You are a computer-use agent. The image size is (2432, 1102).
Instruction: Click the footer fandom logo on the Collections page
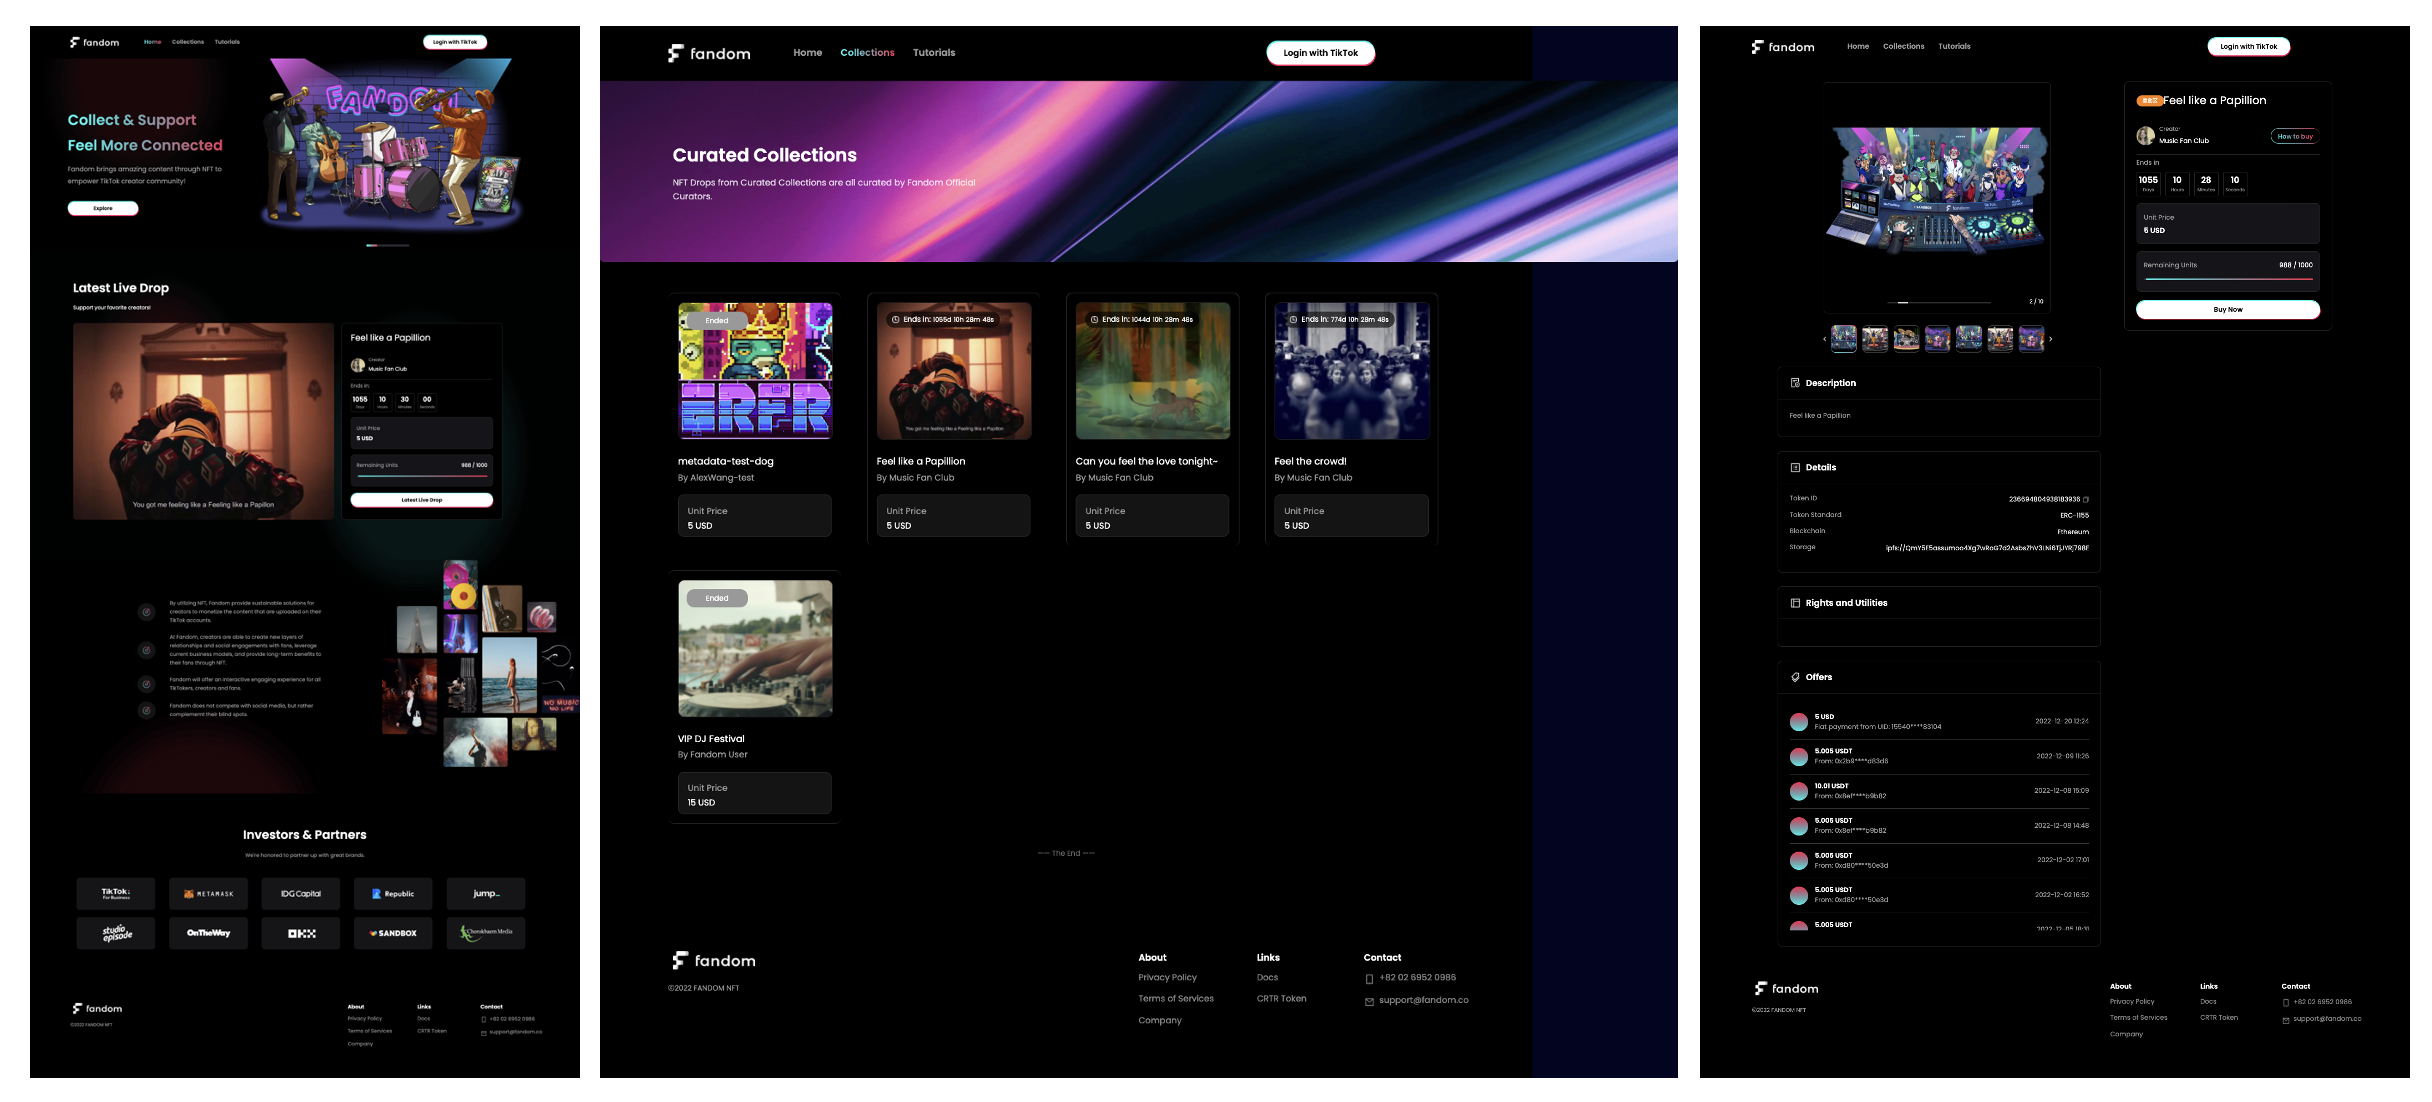click(x=713, y=961)
